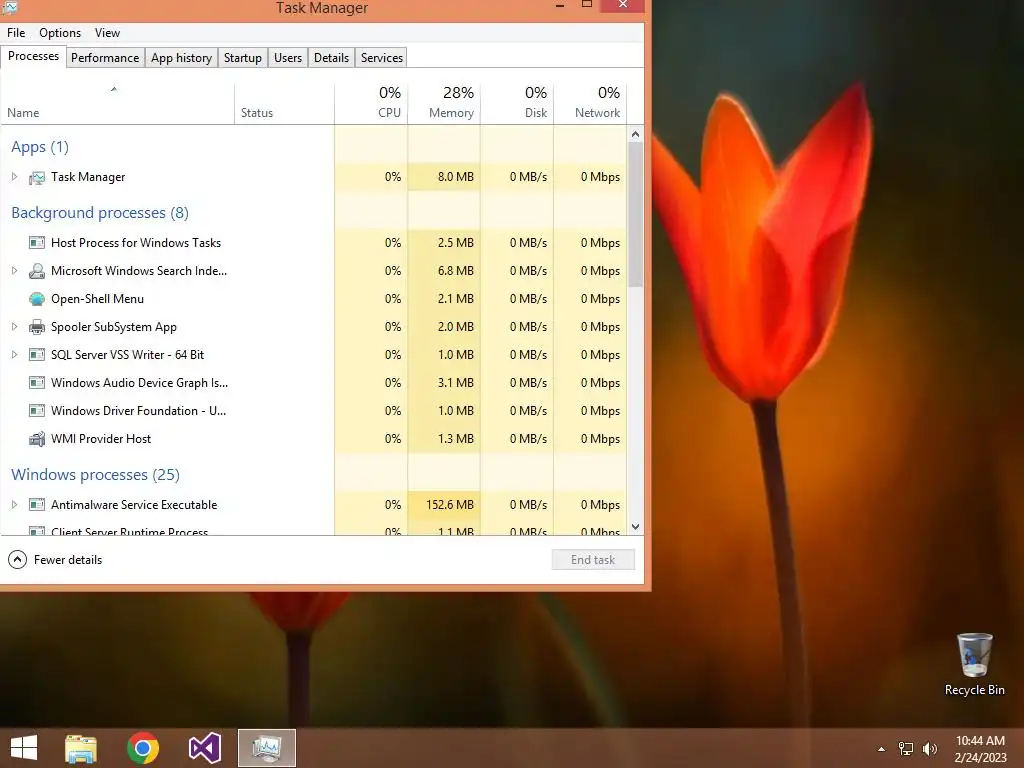Click the process list scrollbar thumb
1024x768 pixels.
click(x=635, y=215)
